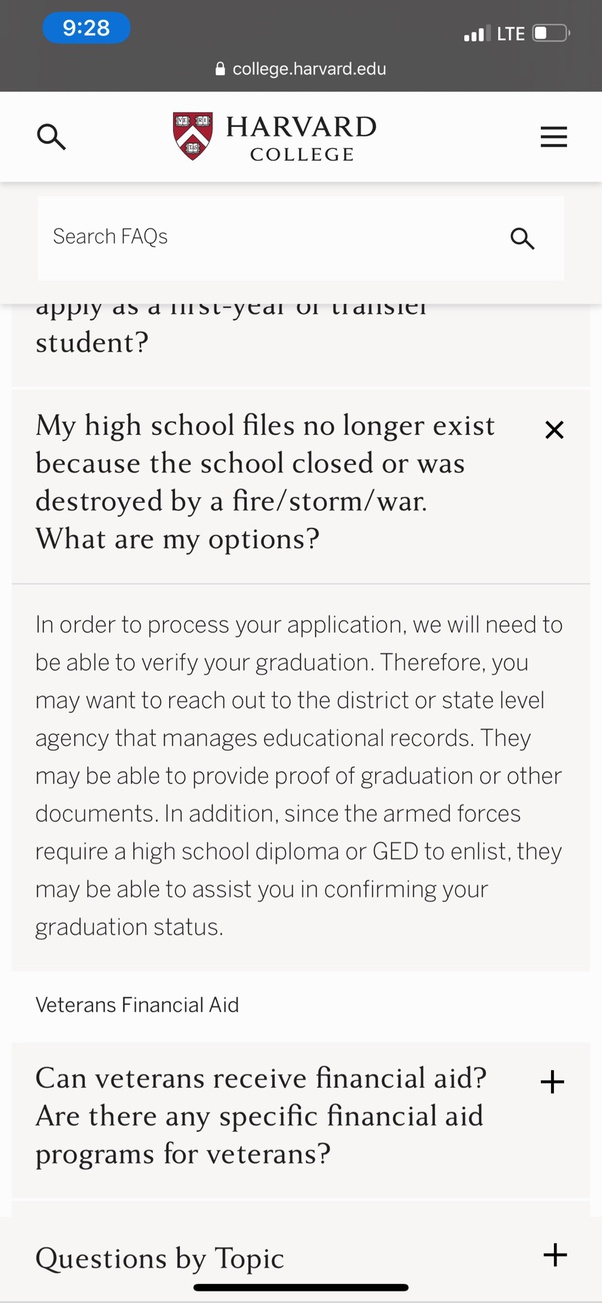Open the hamburger navigation menu

pos(553,137)
